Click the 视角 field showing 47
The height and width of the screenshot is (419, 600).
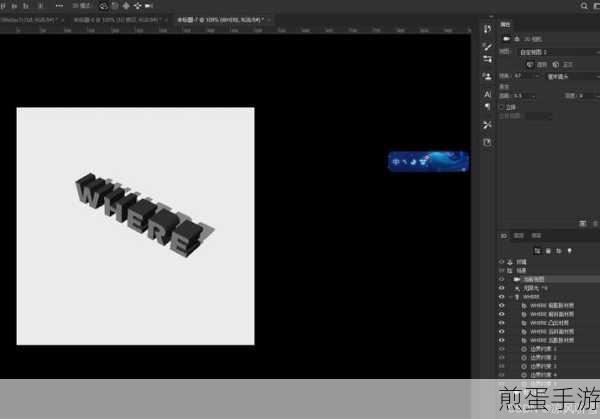pos(522,77)
